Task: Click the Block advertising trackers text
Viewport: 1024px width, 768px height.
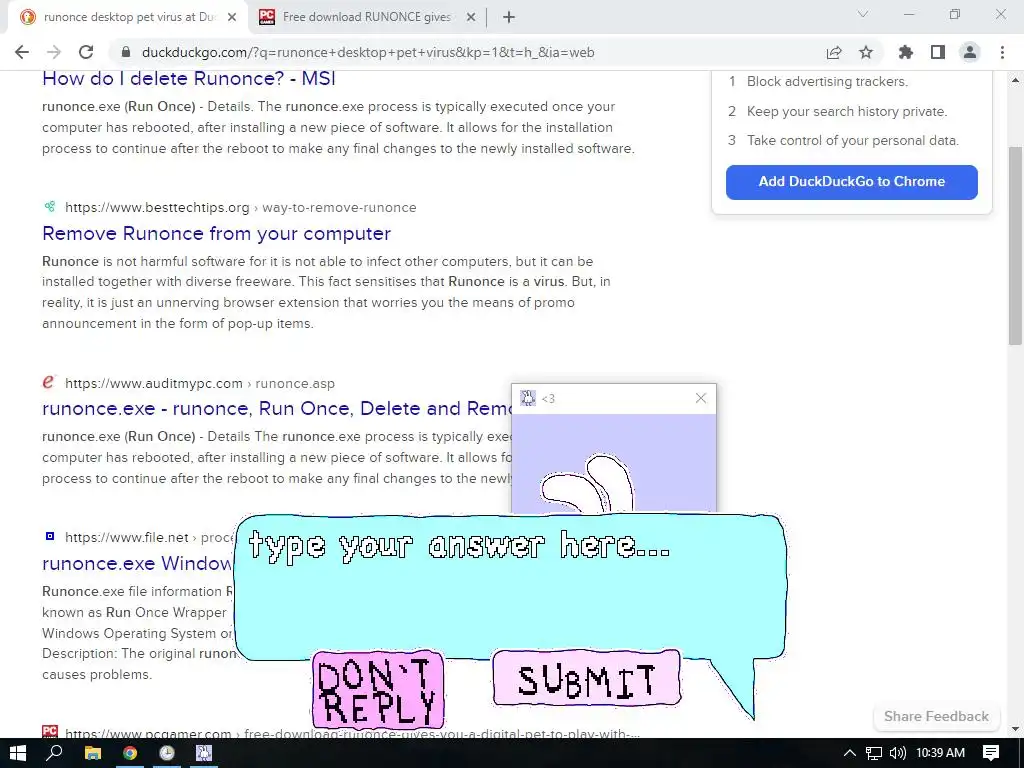Action: [x=827, y=82]
